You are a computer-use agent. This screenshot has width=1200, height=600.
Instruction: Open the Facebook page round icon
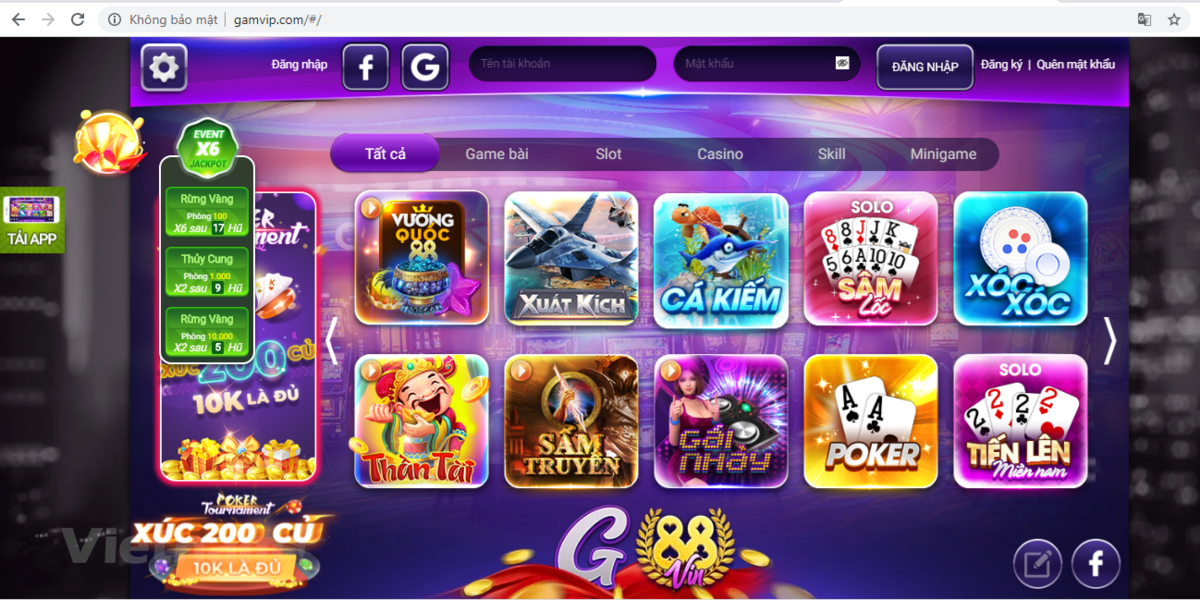(1096, 564)
